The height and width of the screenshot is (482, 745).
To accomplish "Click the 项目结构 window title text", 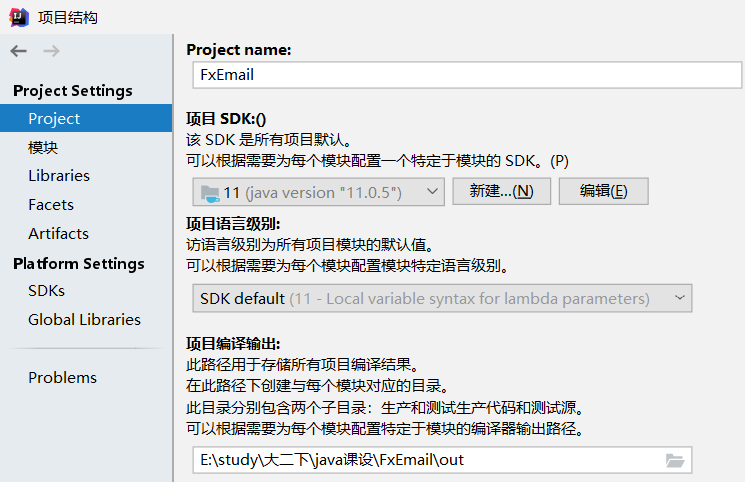I will coord(68,18).
